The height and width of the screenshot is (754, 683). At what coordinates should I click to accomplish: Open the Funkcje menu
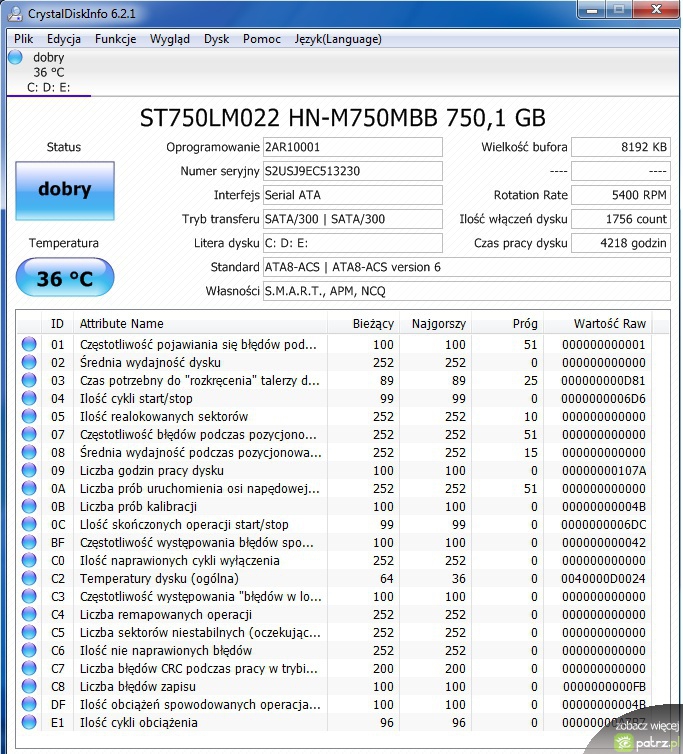tap(116, 39)
